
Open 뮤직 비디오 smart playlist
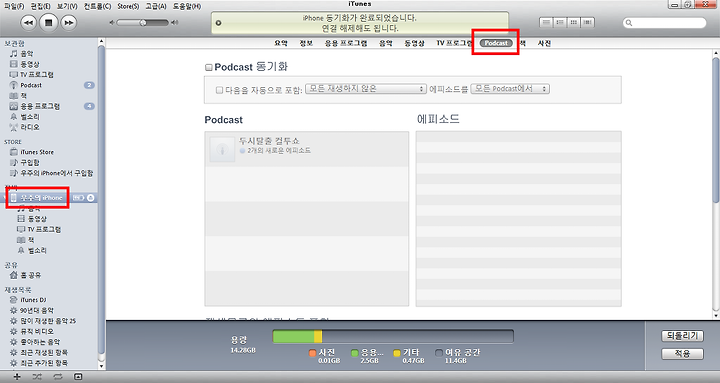click(x=37, y=332)
